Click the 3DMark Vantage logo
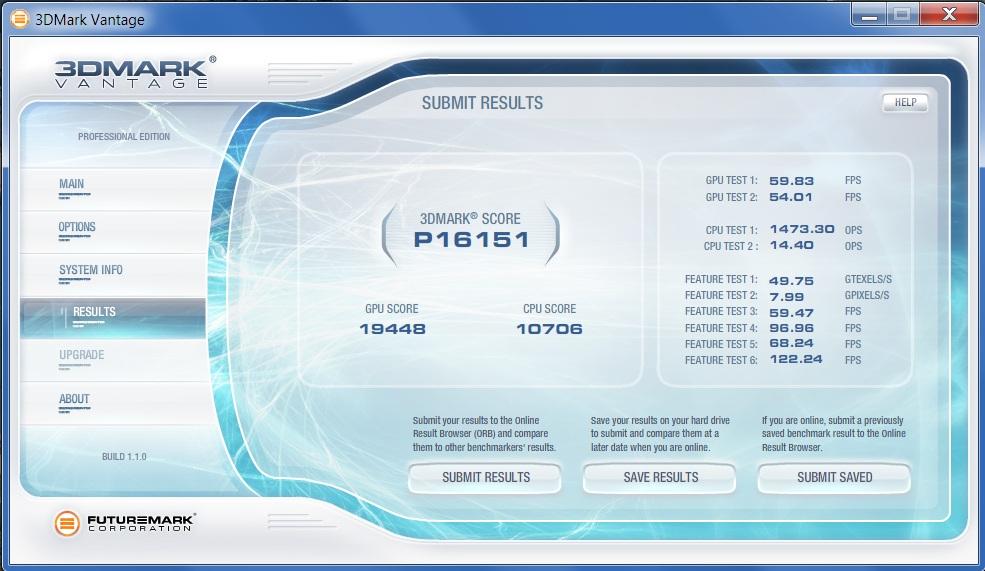985x571 pixels. [134, 72]
